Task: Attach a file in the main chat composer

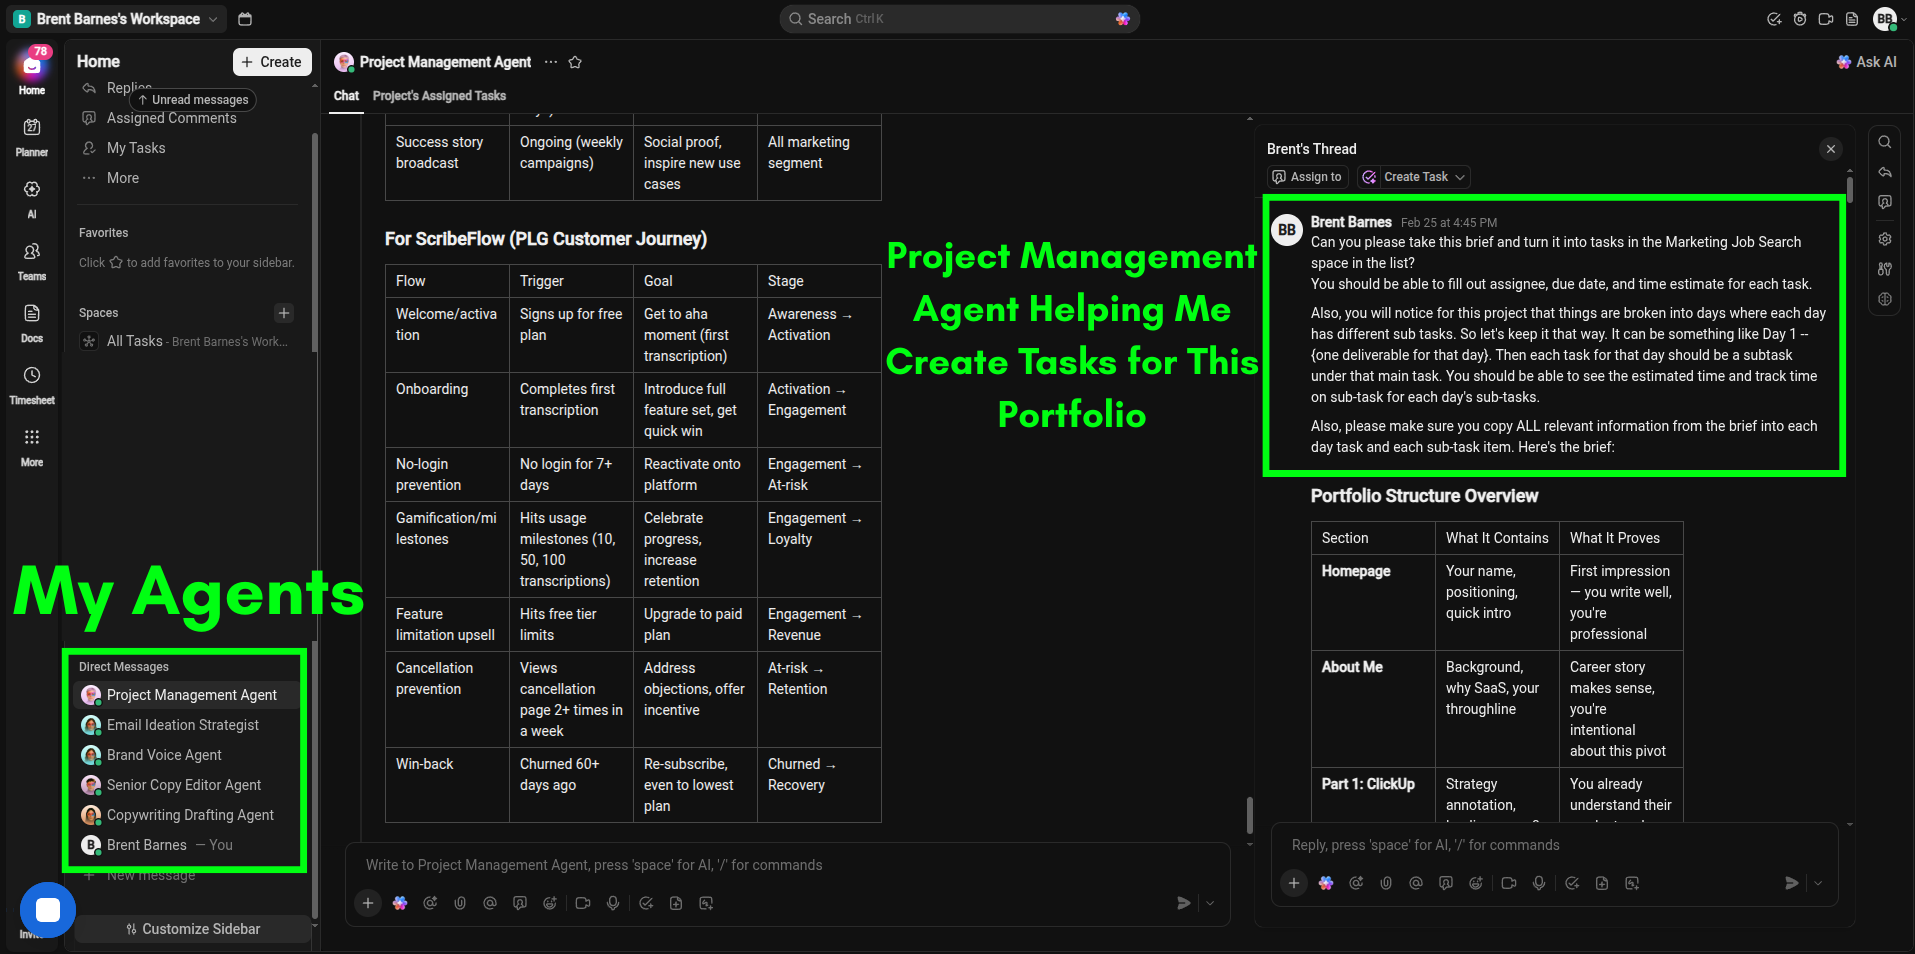Action: pos(460,903)
